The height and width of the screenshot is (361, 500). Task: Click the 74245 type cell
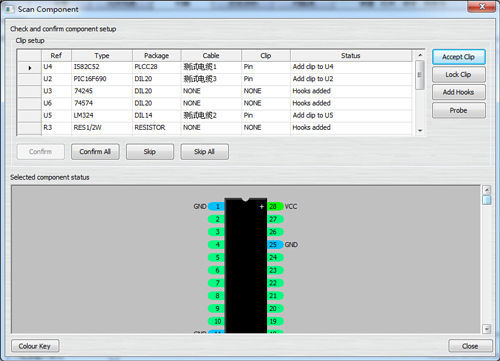(x=102, y=91)
